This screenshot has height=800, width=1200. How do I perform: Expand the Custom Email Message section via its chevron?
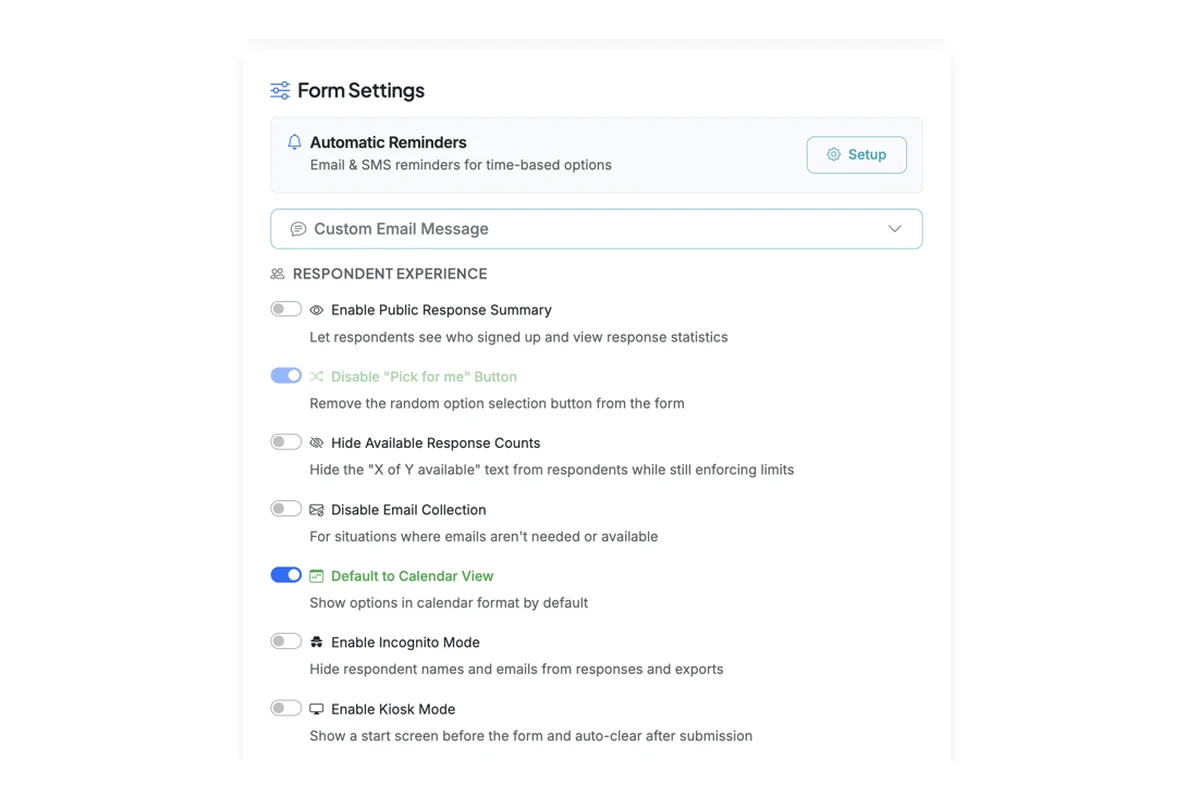tap(895, 228)
